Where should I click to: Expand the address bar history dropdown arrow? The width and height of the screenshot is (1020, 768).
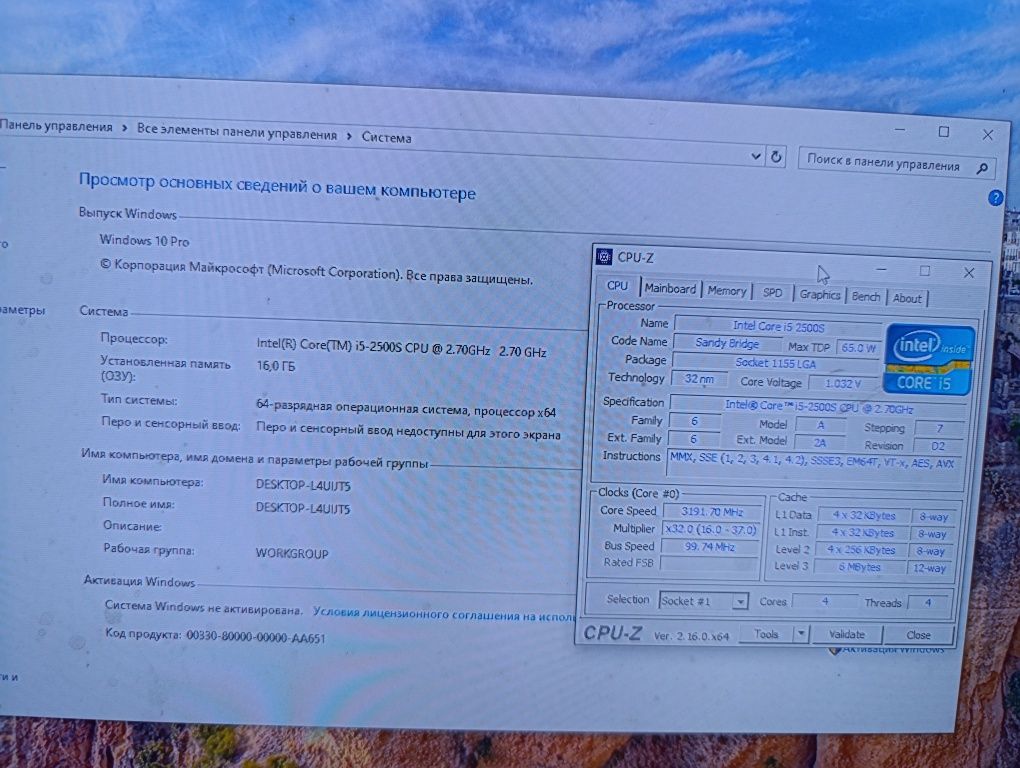point(755,156)
